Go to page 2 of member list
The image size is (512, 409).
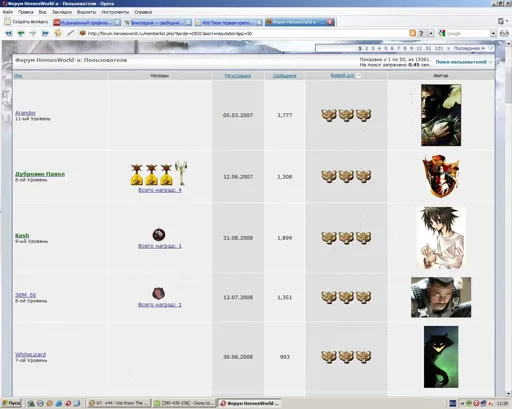[x=366, y=48]
